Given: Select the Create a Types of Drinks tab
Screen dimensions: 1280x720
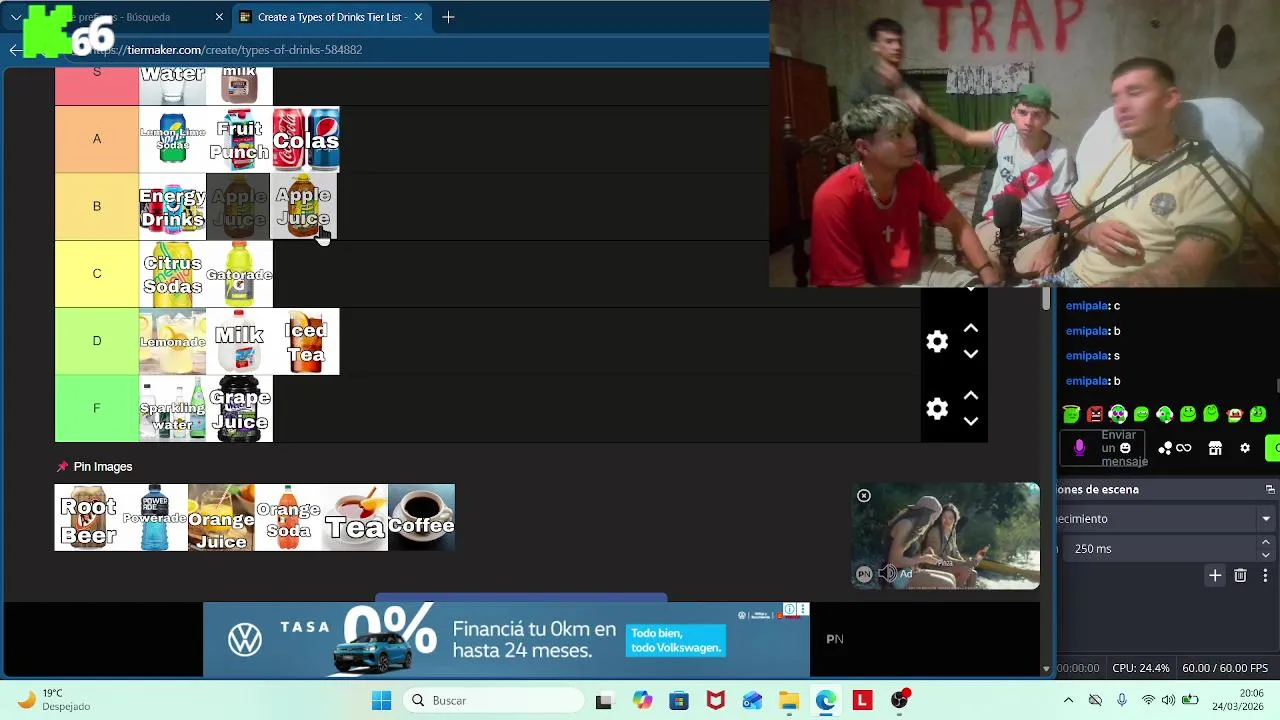Looking at the screenshot, I should [330, 17].
